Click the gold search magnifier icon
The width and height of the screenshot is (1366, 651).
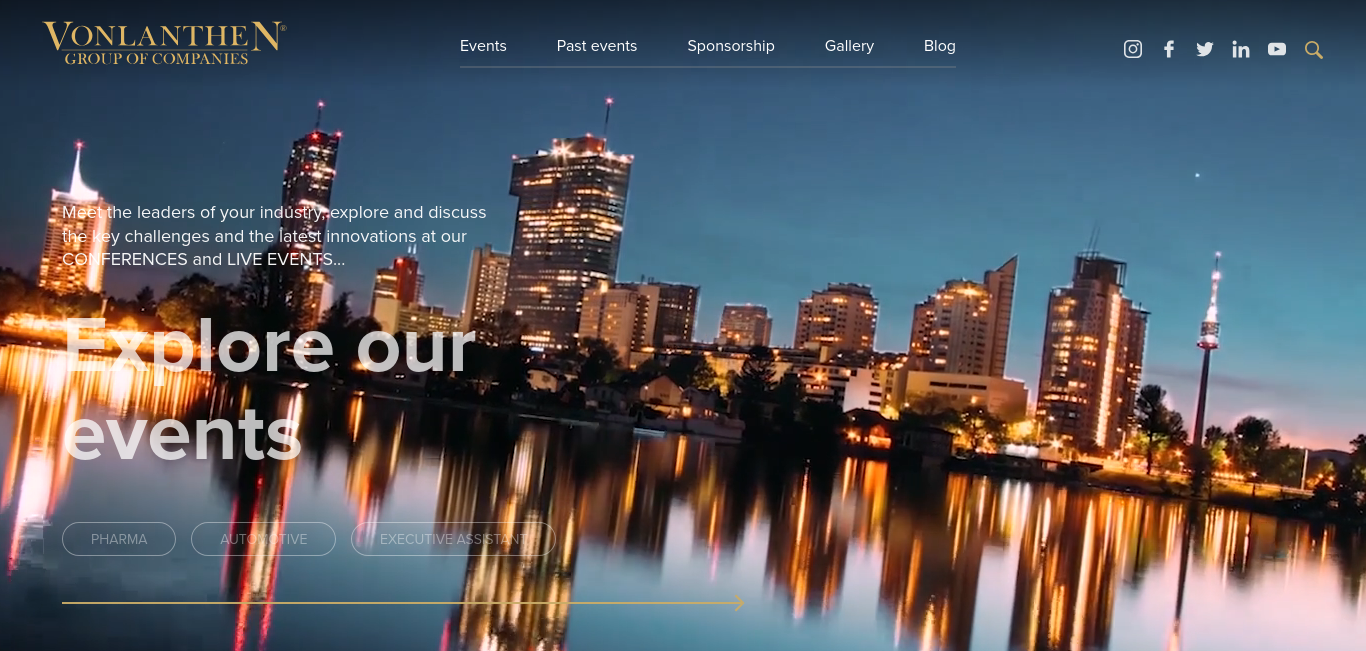click(x=1314, y=50)
